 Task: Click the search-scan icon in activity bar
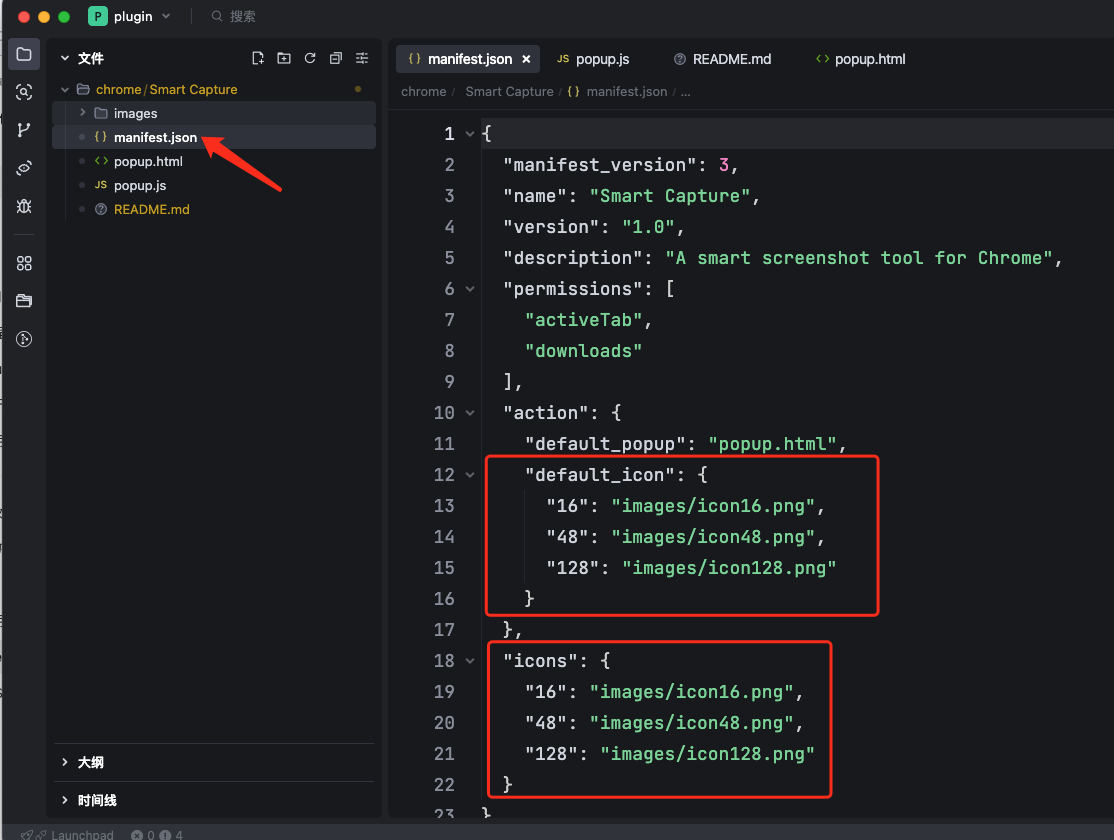(x=24, y=92)
